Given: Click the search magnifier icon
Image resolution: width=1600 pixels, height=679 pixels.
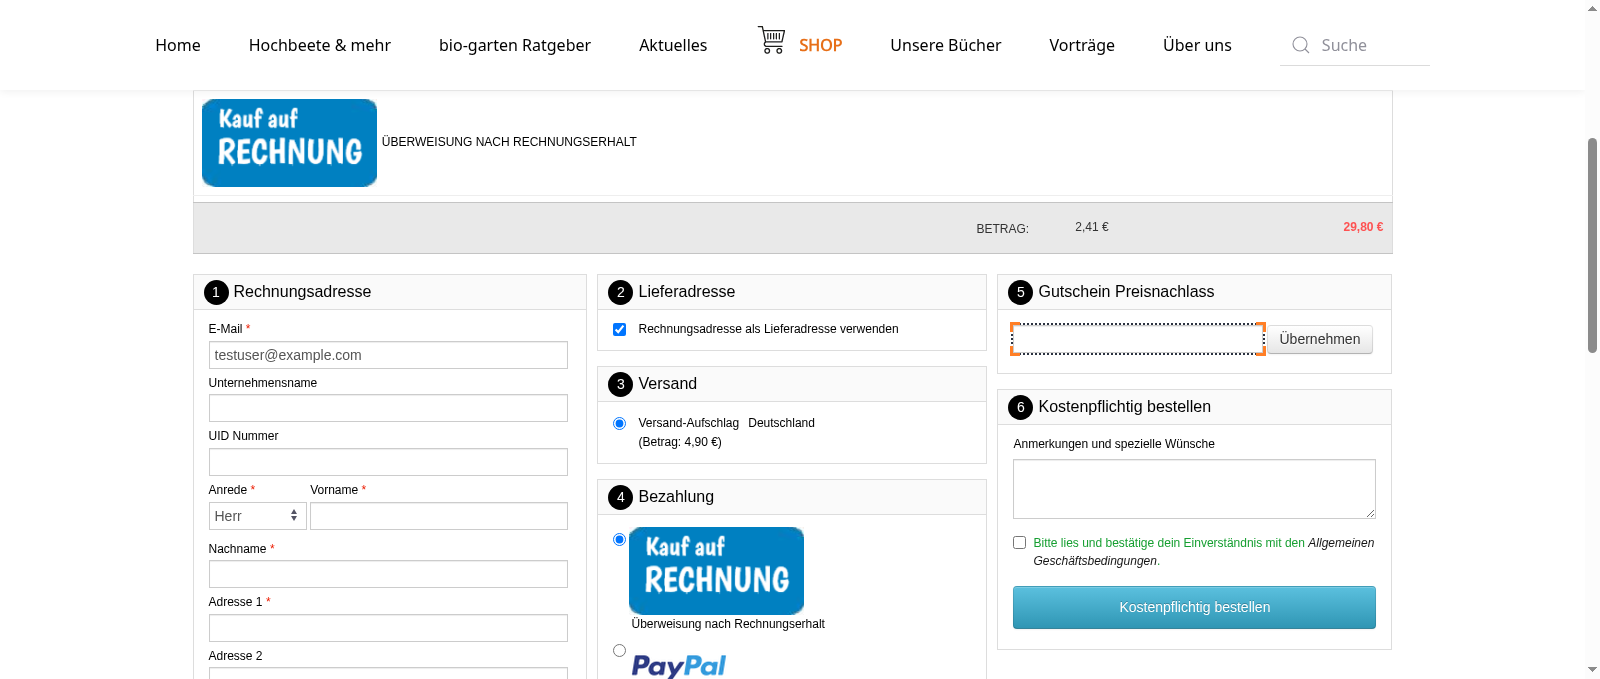Looking at the screenshot, I should 1300,45.
